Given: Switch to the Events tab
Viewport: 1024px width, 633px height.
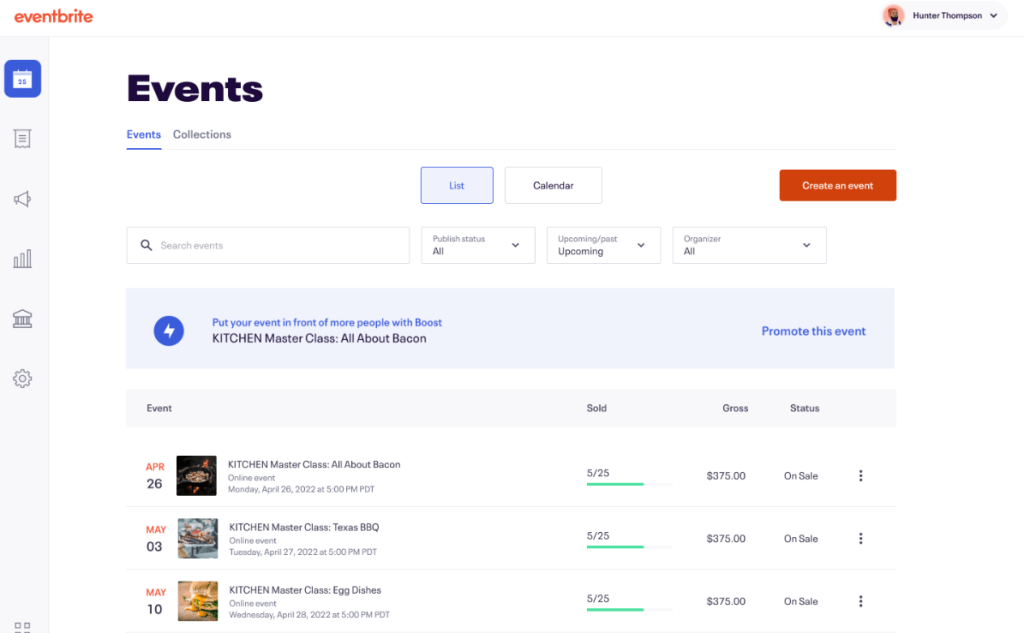Looking at the screenshot, I should (144, 135).
